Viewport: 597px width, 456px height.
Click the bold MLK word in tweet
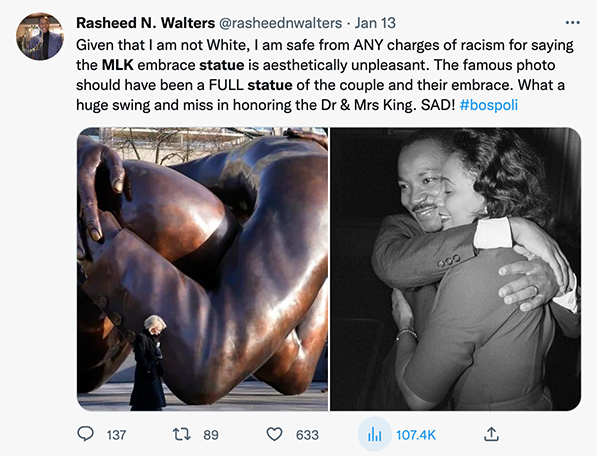point(117,65)
